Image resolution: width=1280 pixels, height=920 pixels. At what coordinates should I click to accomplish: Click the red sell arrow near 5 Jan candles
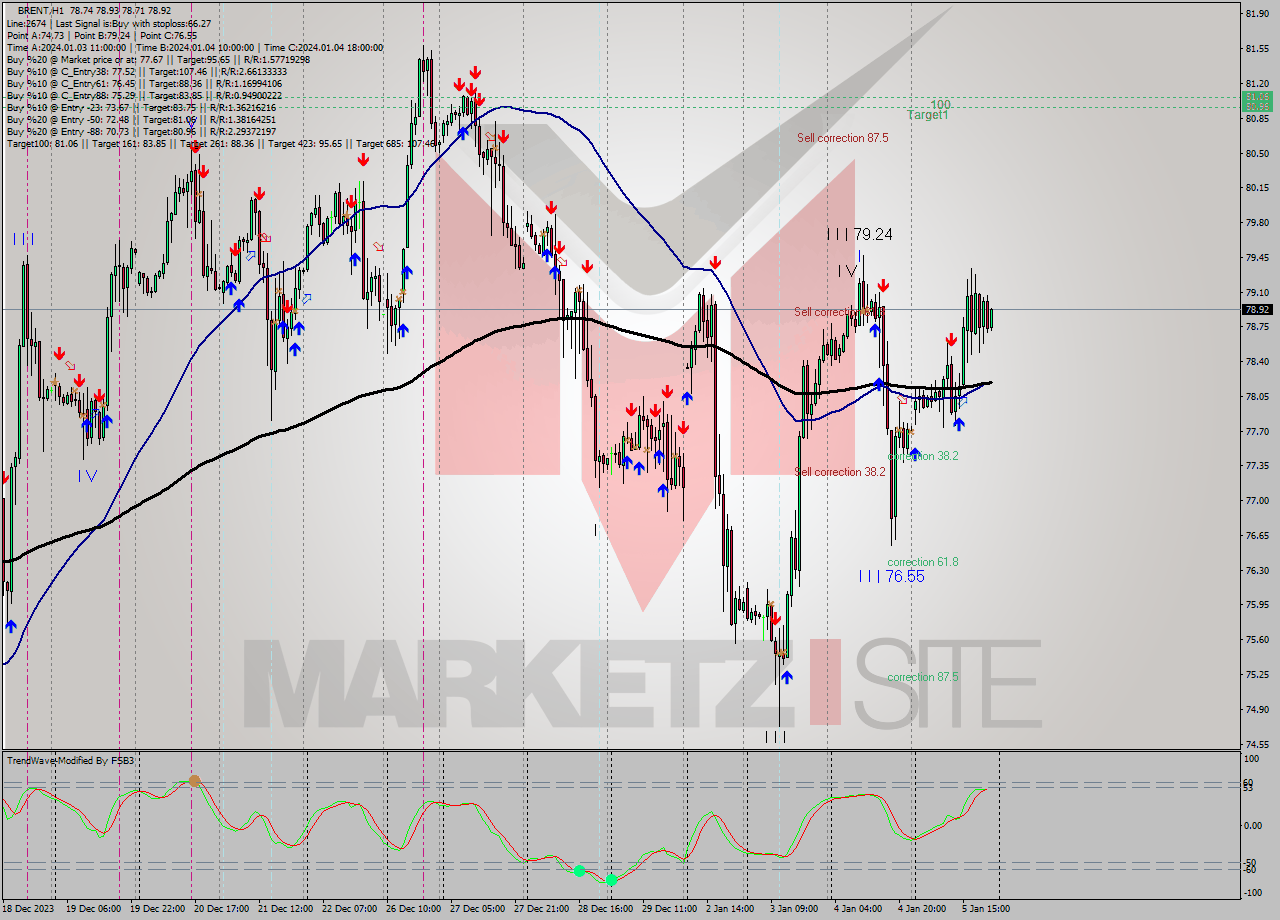[x=951, y=341]
